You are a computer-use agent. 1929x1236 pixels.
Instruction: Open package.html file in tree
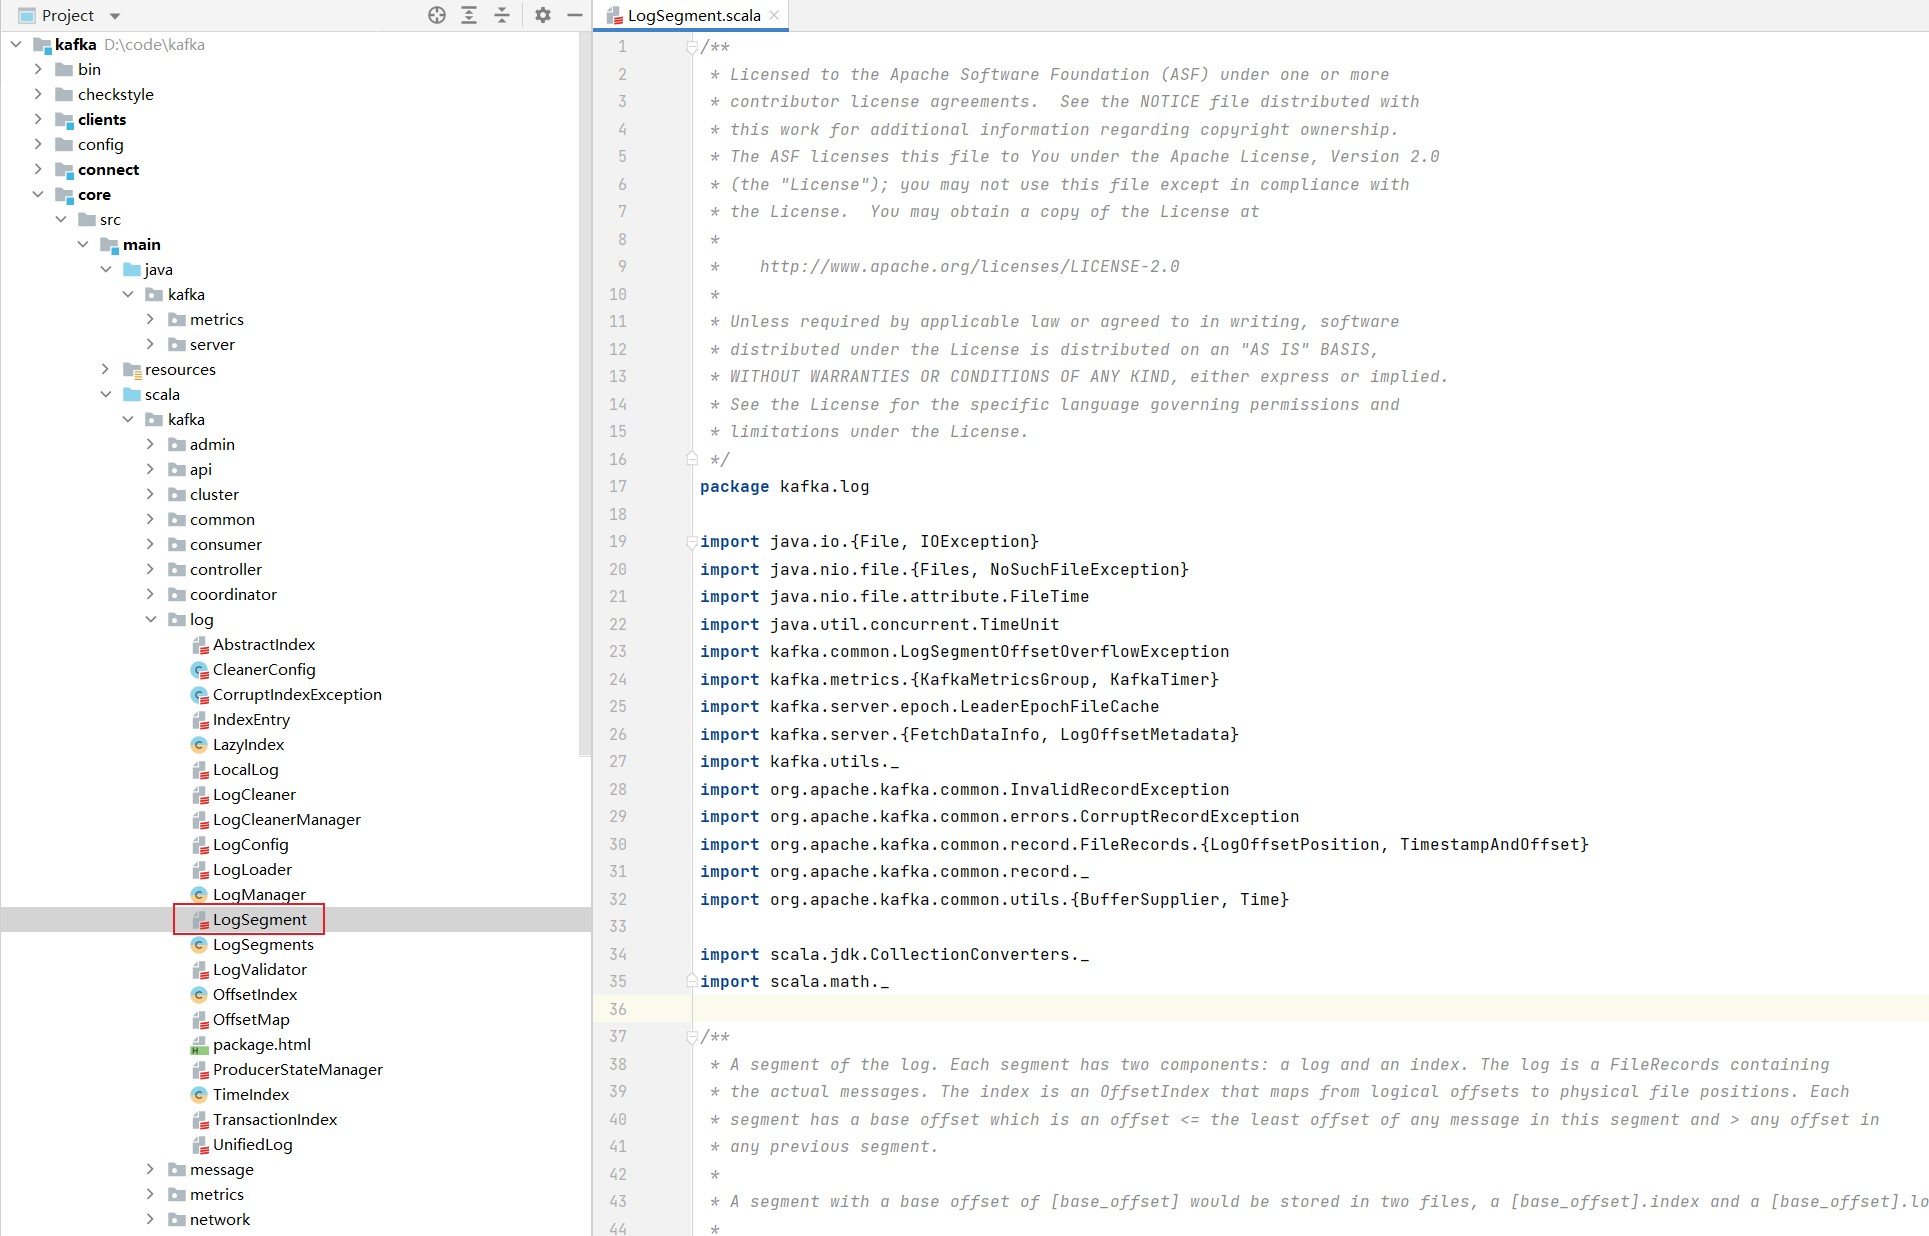pyautogui.click(x=261, y=1044)
